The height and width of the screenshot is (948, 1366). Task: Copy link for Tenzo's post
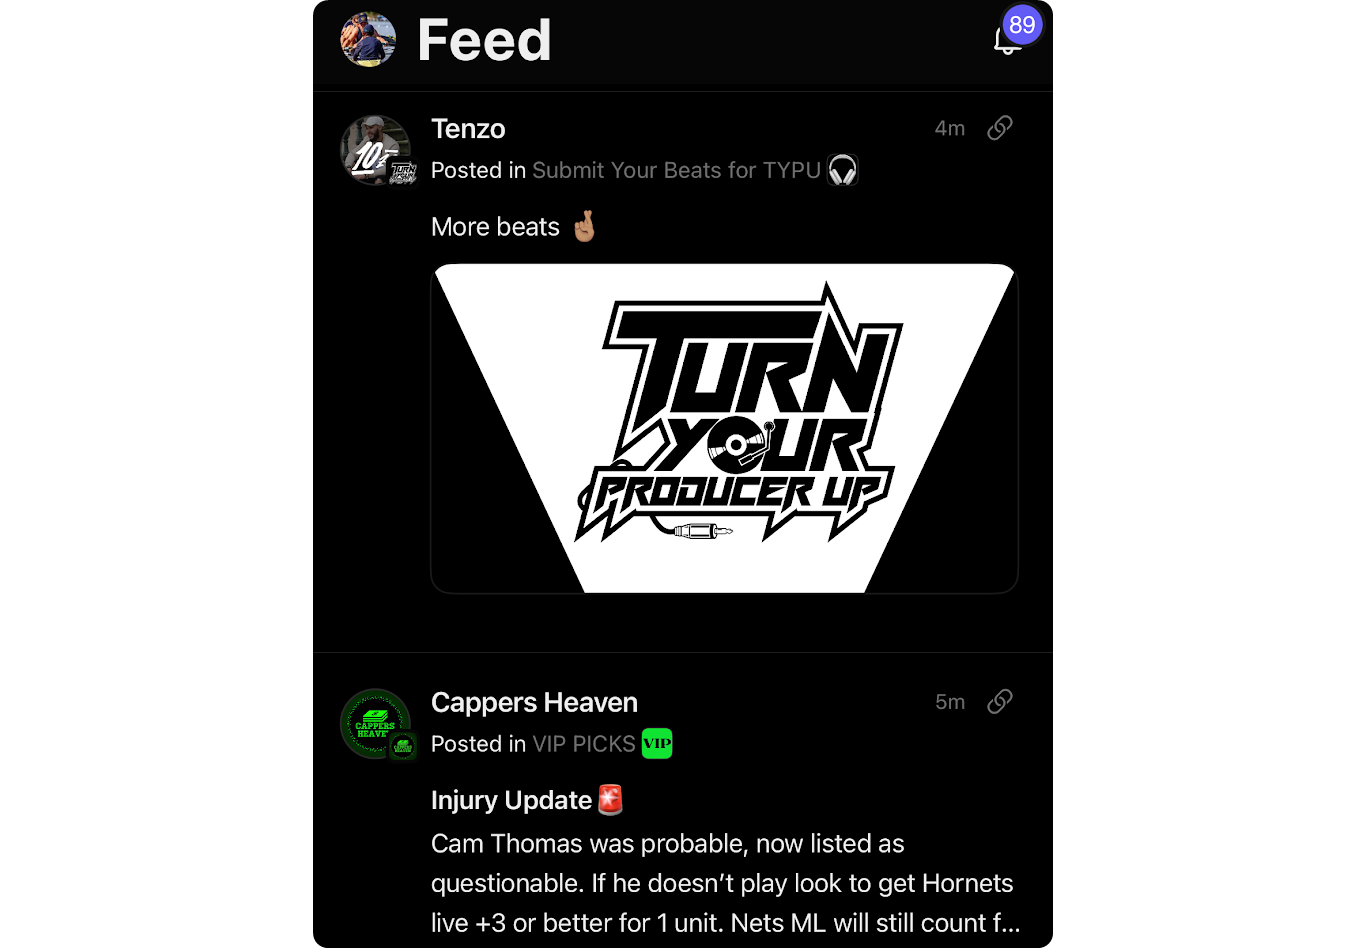pos(1000,128)
